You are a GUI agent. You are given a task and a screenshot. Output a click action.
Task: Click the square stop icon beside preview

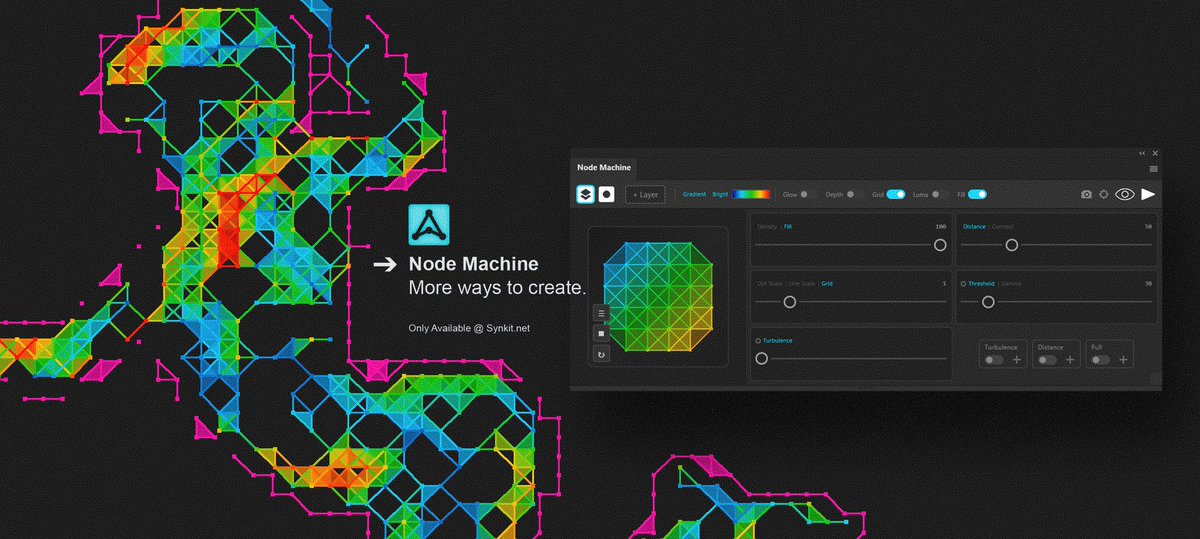[601, 333]
